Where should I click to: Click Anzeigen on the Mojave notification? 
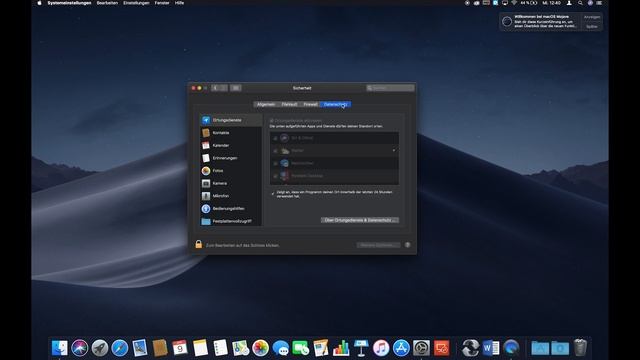pos(592,17)
